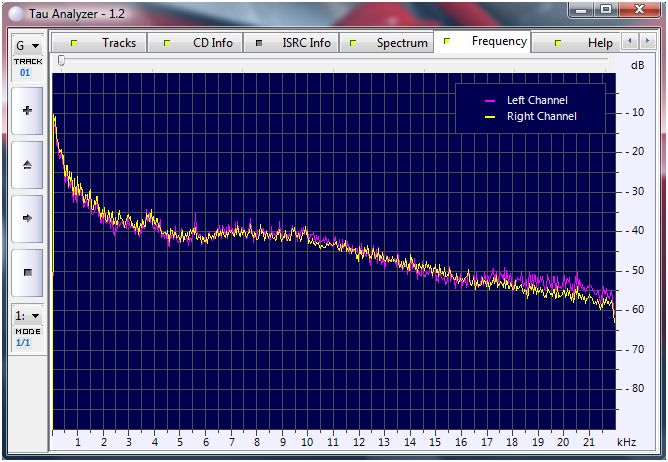
Task: Click the Right Channel legend entry
Action: (x=541, y=116)
